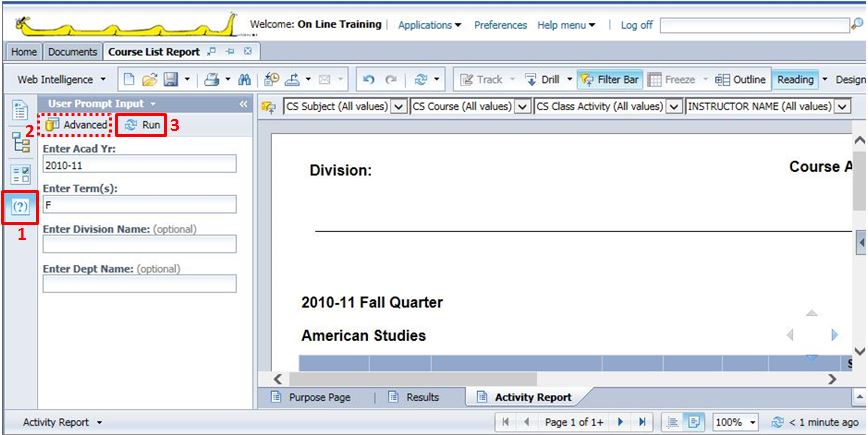Expand INSTRUCTOR NAME filter dropdown

(842, 106)
